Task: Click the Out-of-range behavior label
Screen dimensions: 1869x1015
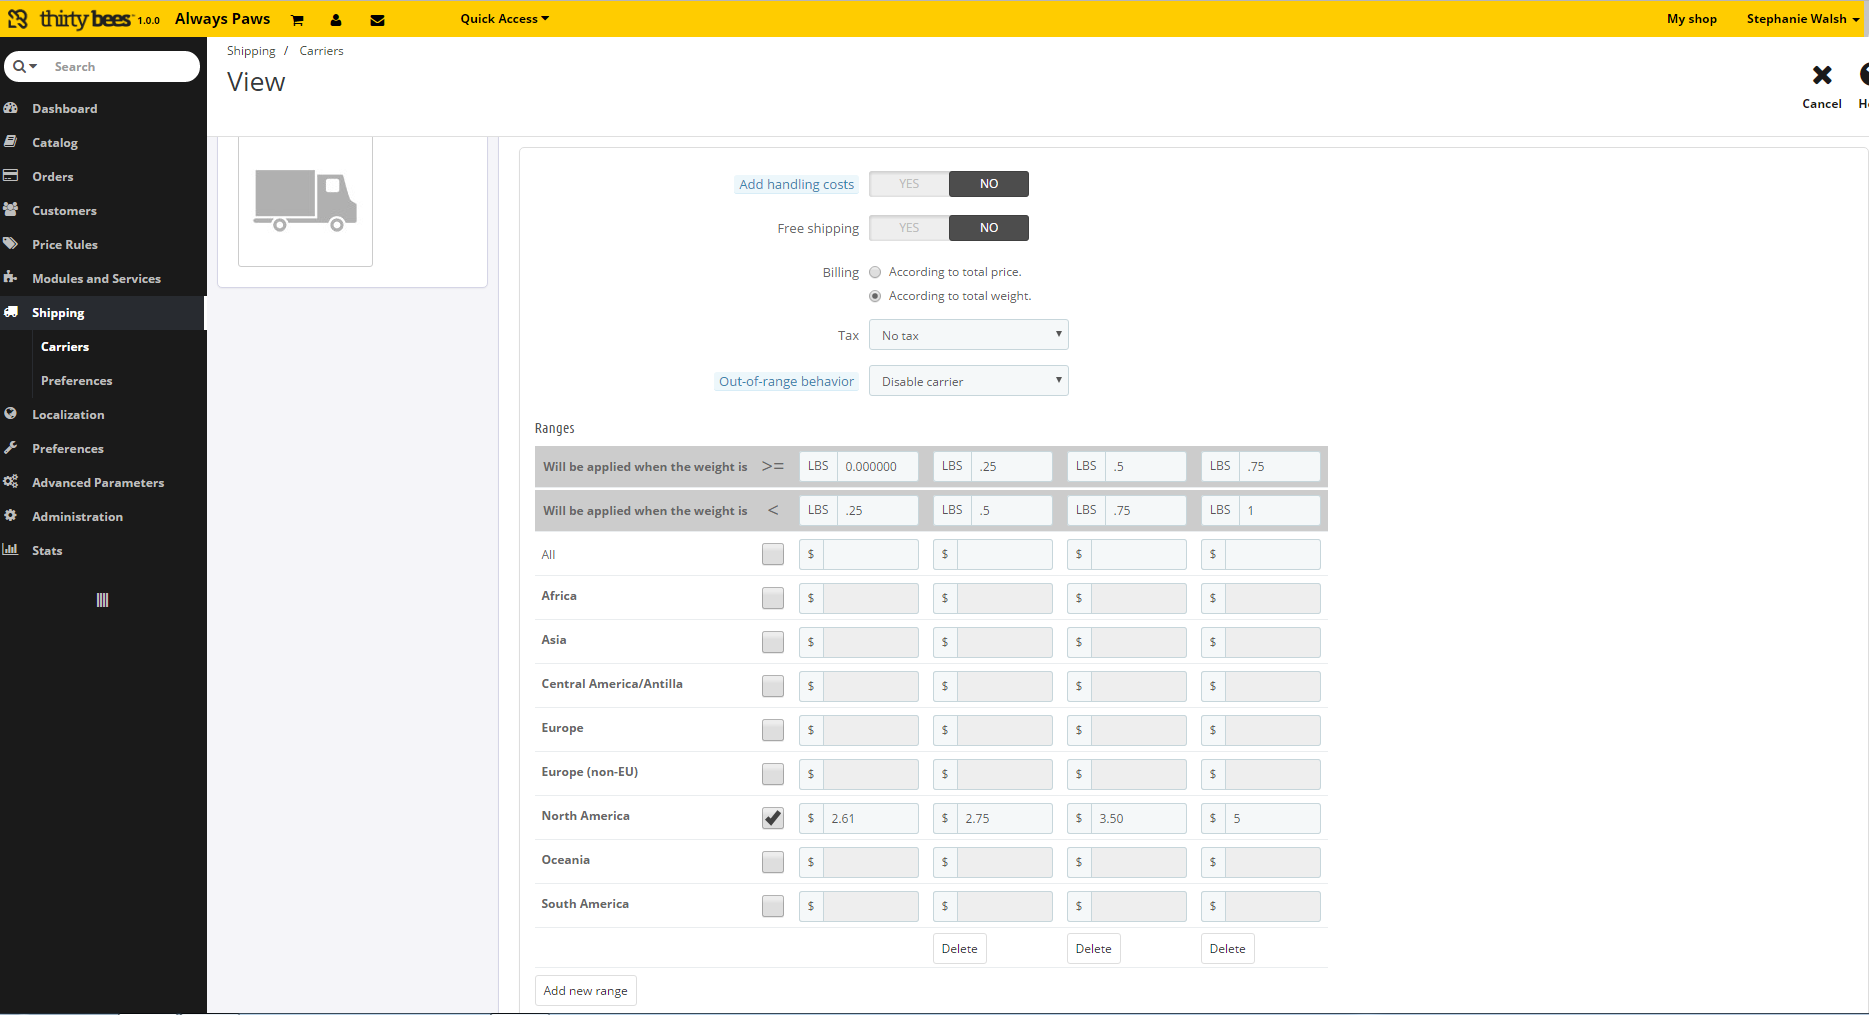Action: pyautogui.click(x=787, y=381)
